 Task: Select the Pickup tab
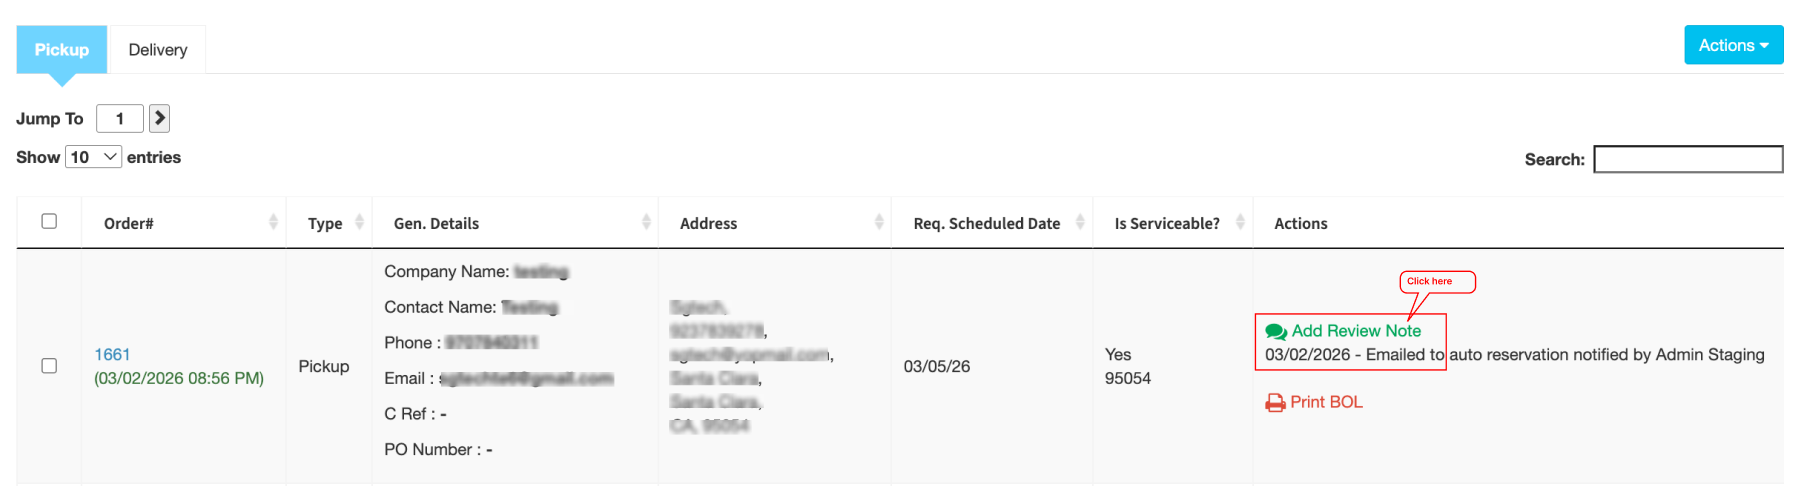62,50
